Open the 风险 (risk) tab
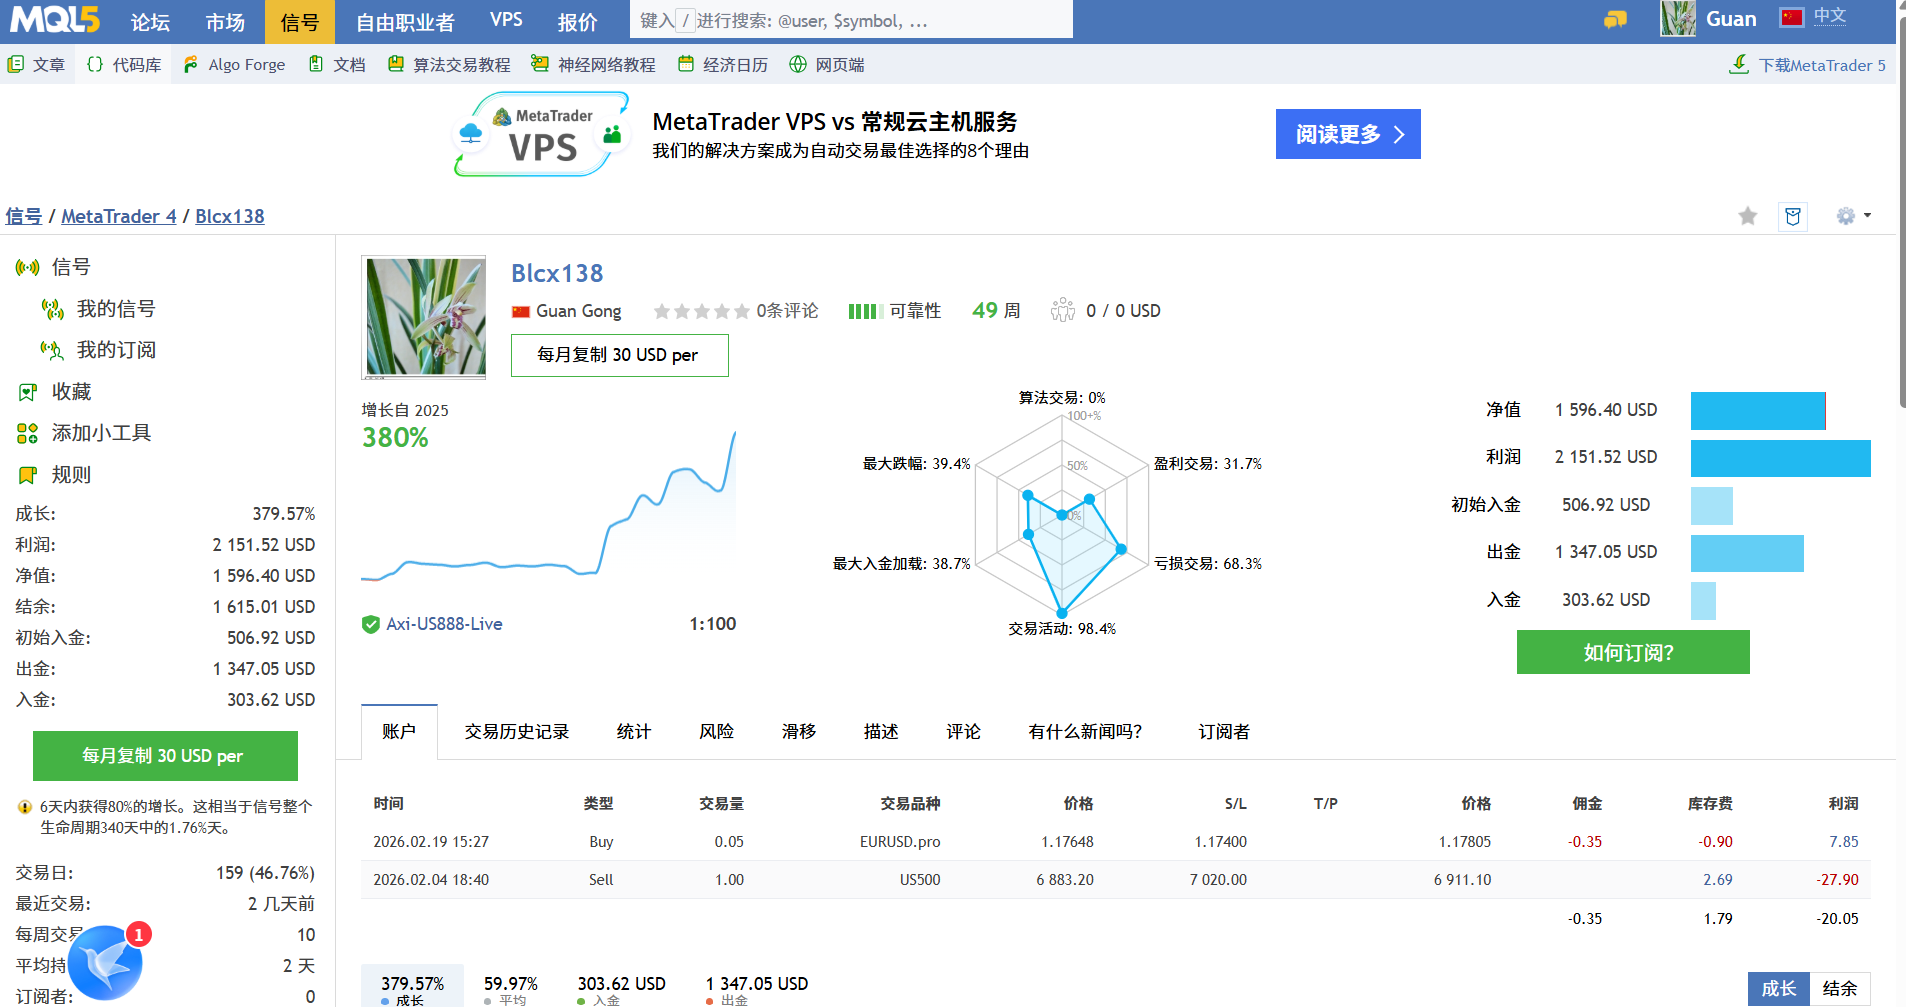The width and height of the screenshot is (1906, 1007). click(x=716, y=732)
